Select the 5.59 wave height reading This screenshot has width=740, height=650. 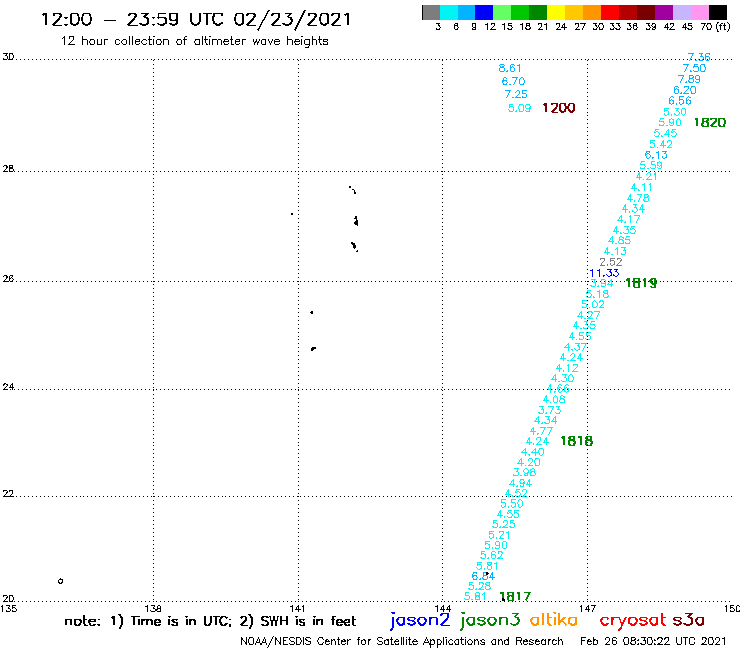[x=651, y=166]
